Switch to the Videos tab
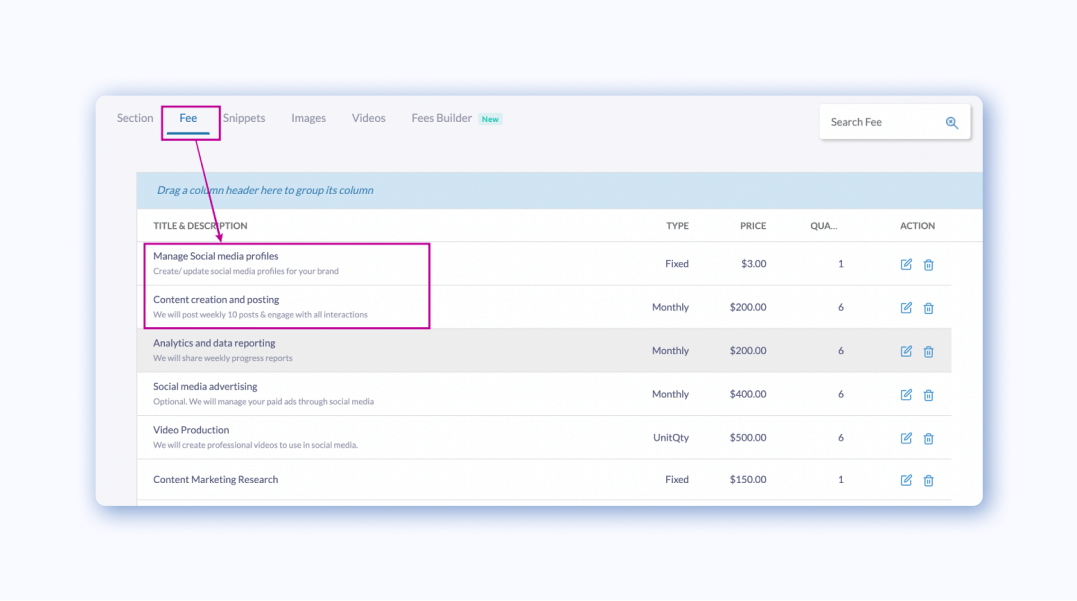Screen dimensions: 1077x601 (368, 118)
